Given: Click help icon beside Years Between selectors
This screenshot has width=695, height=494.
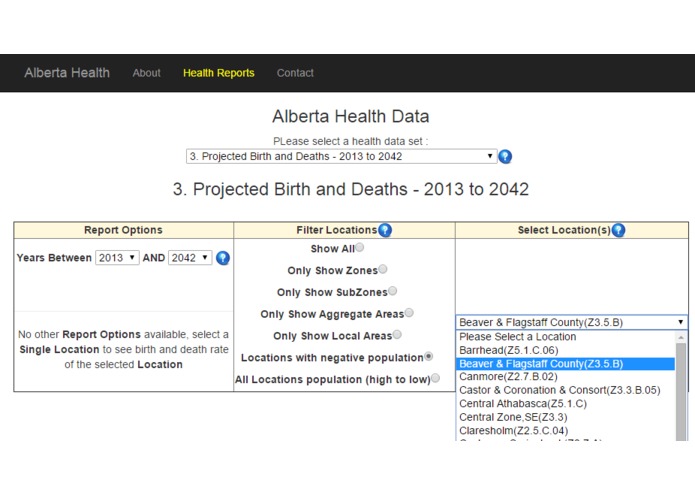Looking at the screenshot, I should pyautogui.click(x=223, y=258).
